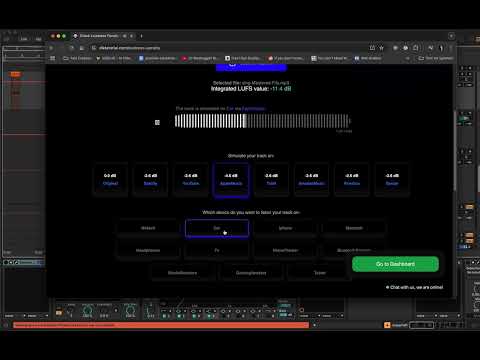Reload the page using the refresh icon
480x360 pixels.
click(72, 48)
